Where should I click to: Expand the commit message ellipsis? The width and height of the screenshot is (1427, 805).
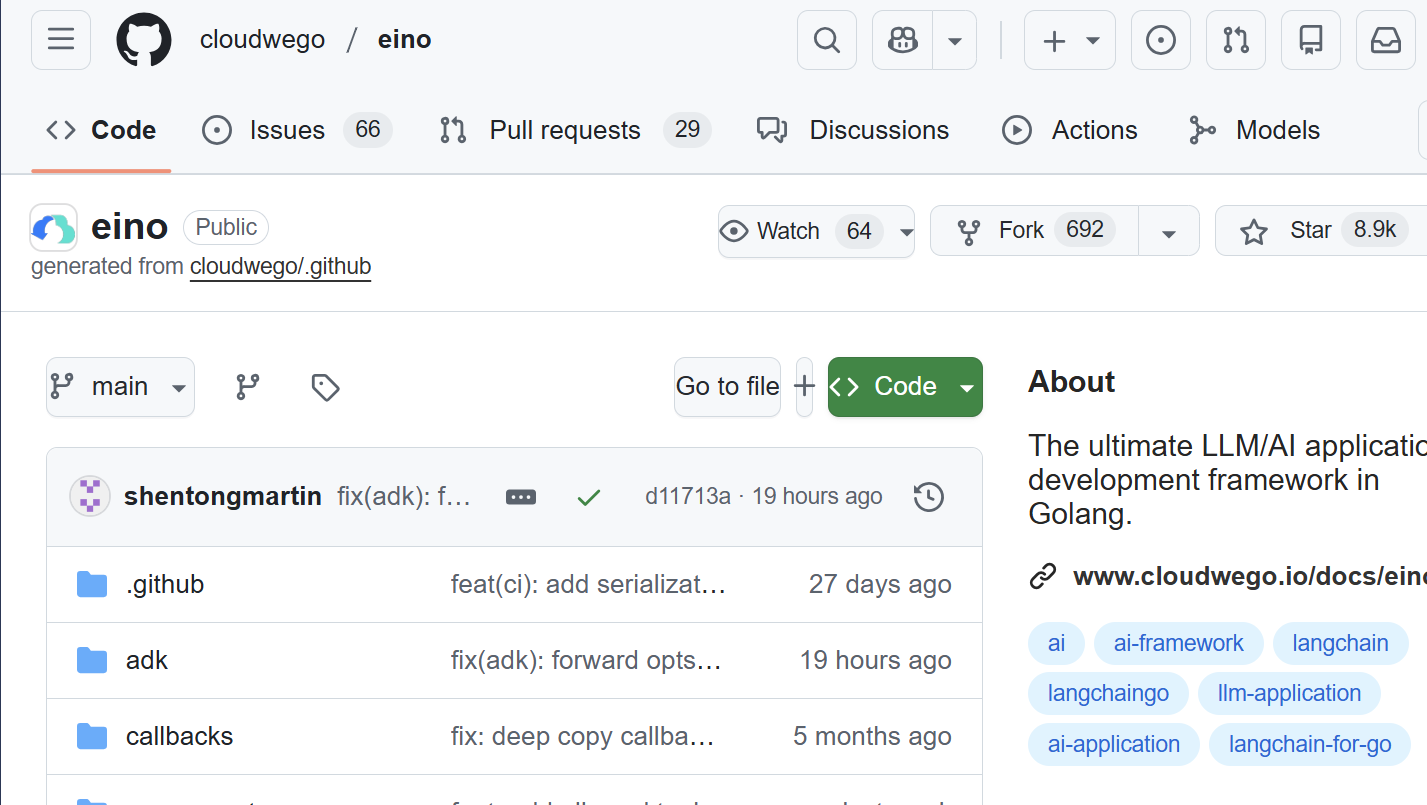click(521, 497)
